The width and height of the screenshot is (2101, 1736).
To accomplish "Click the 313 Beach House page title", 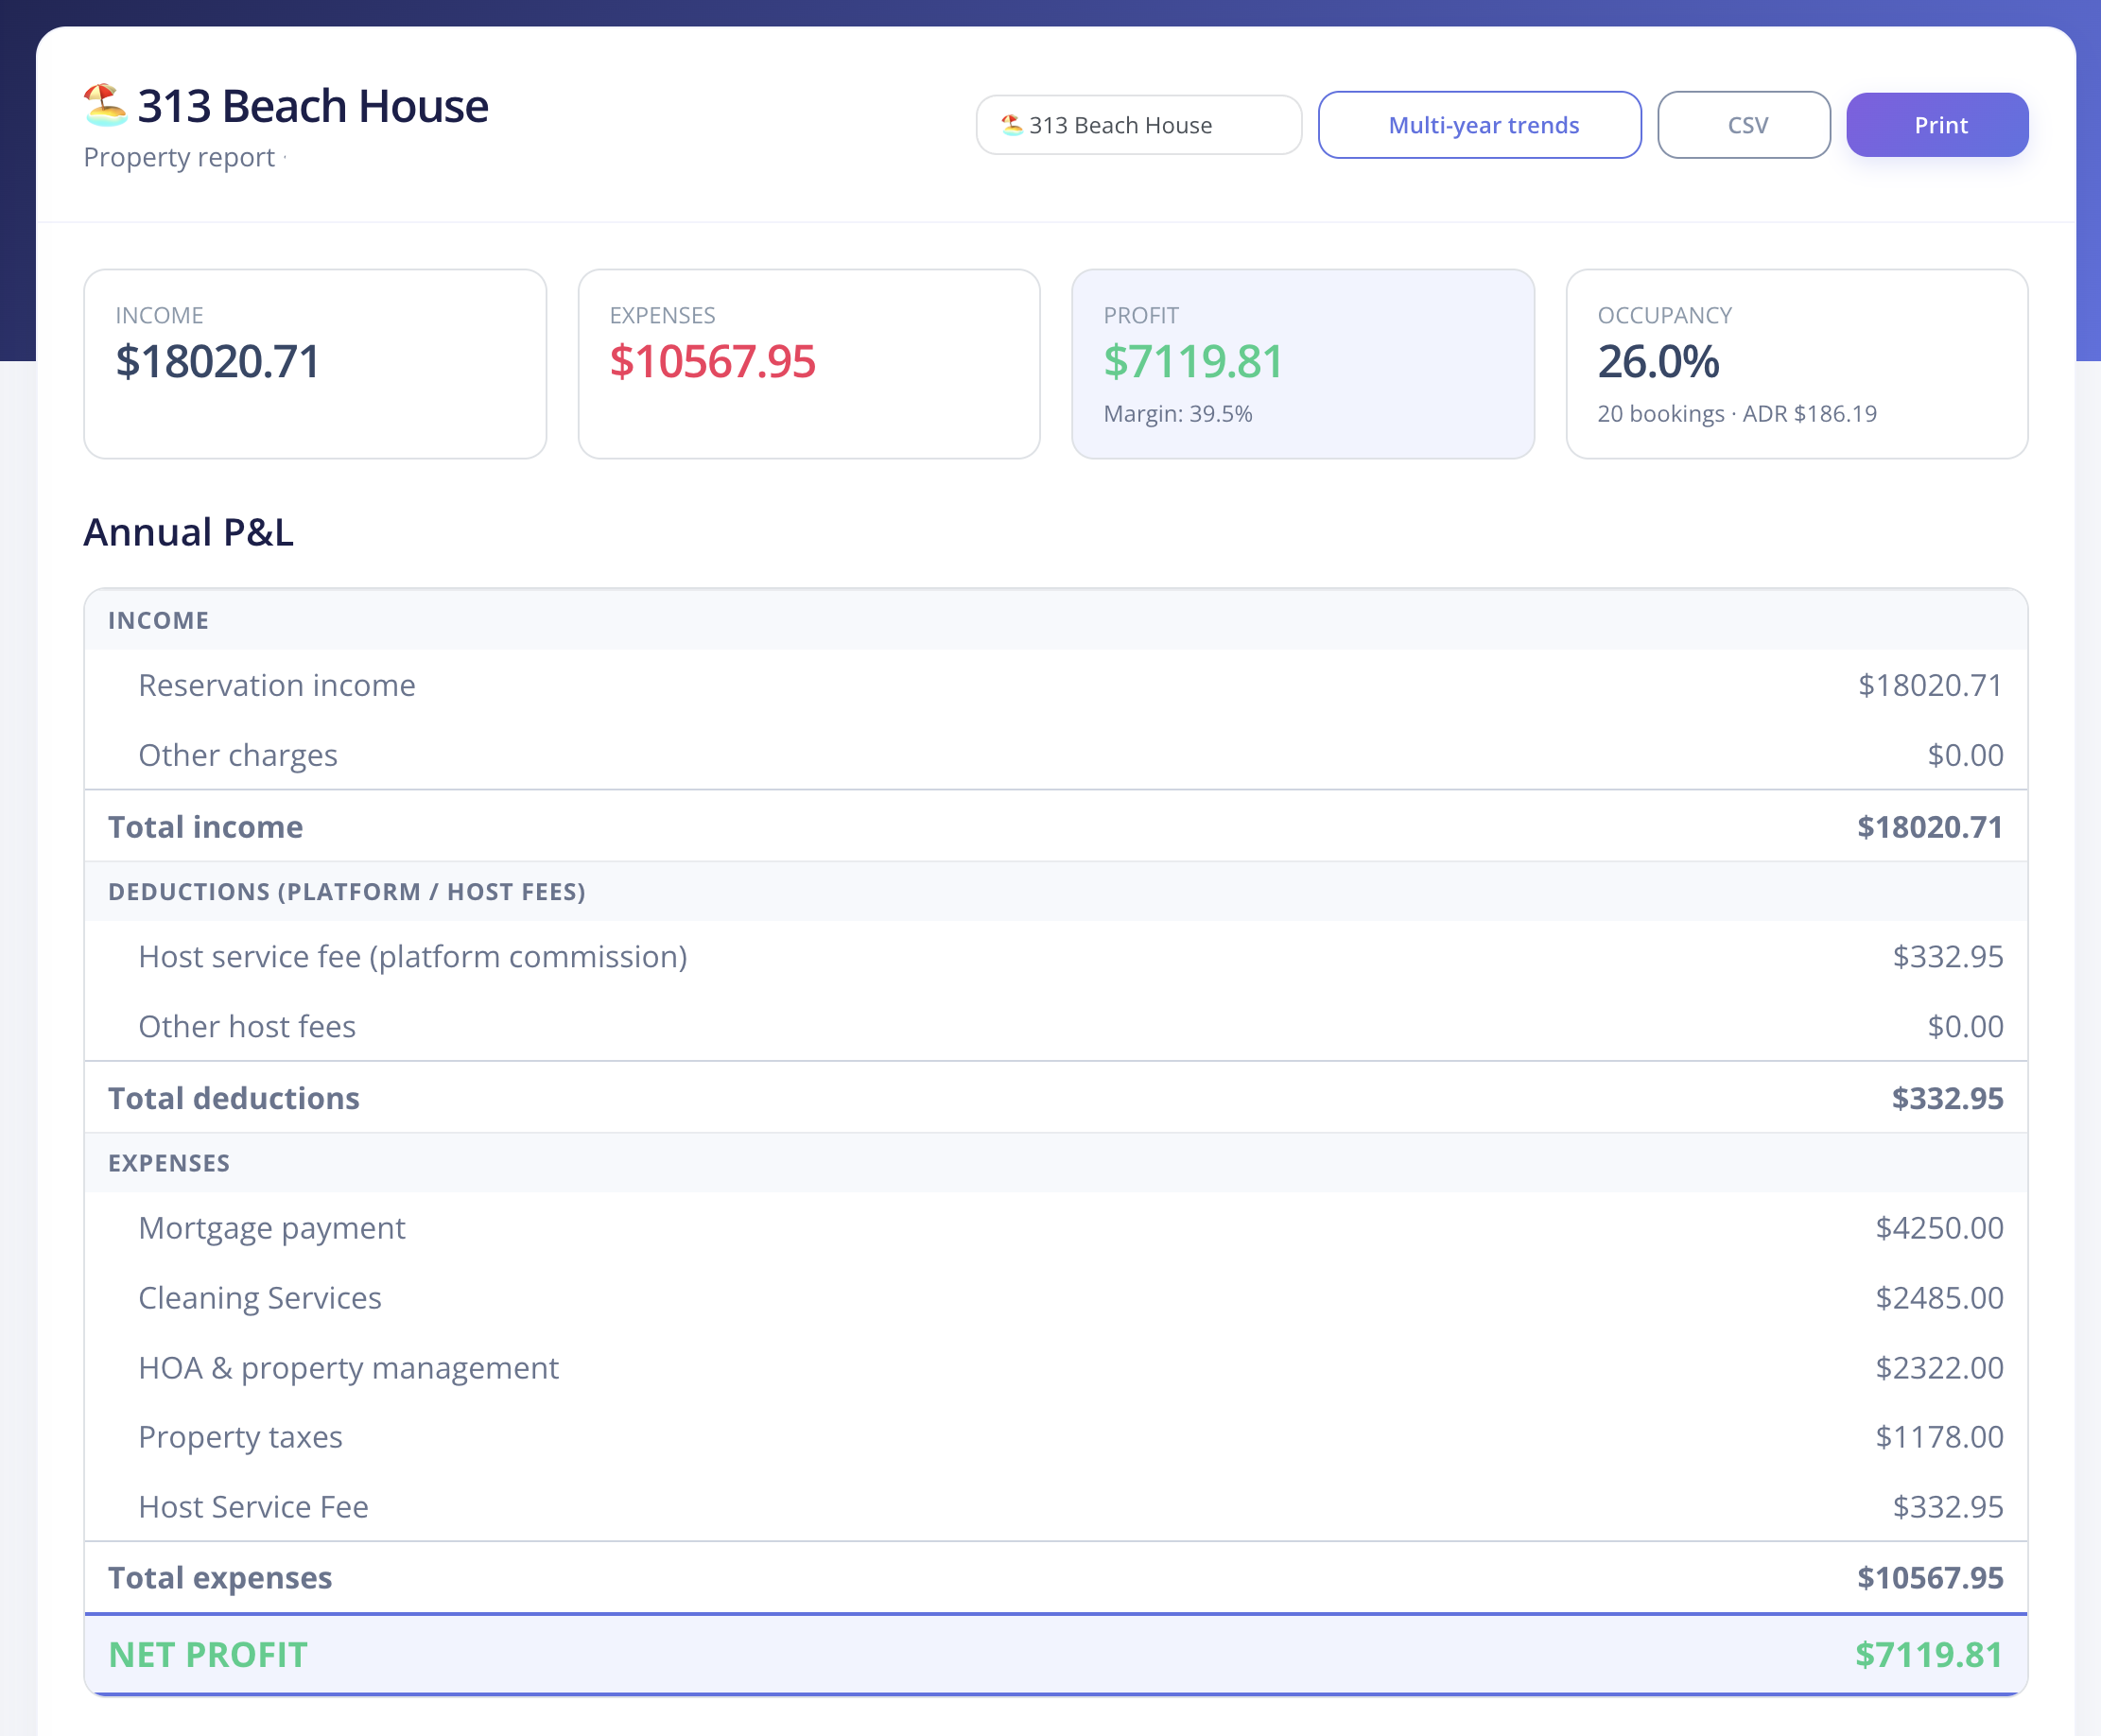I will pyautogui.click(x=313, y=106).
